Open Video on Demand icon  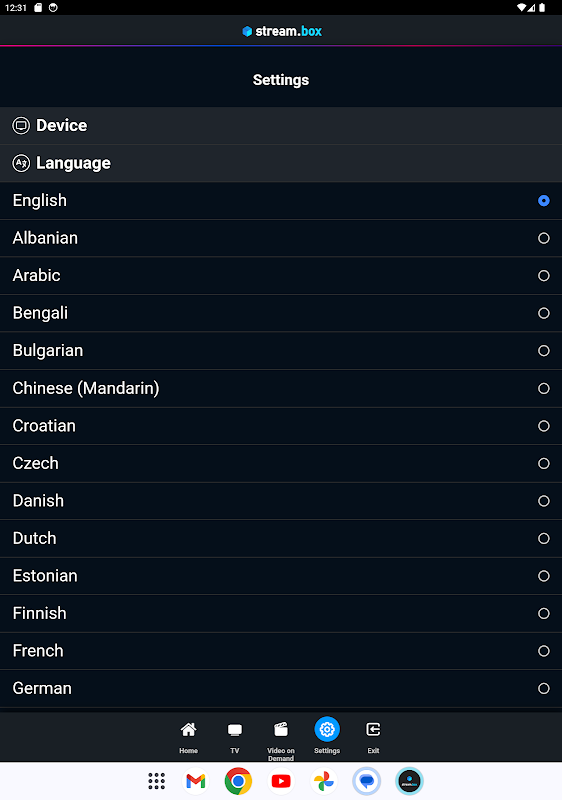pos(281,730)
